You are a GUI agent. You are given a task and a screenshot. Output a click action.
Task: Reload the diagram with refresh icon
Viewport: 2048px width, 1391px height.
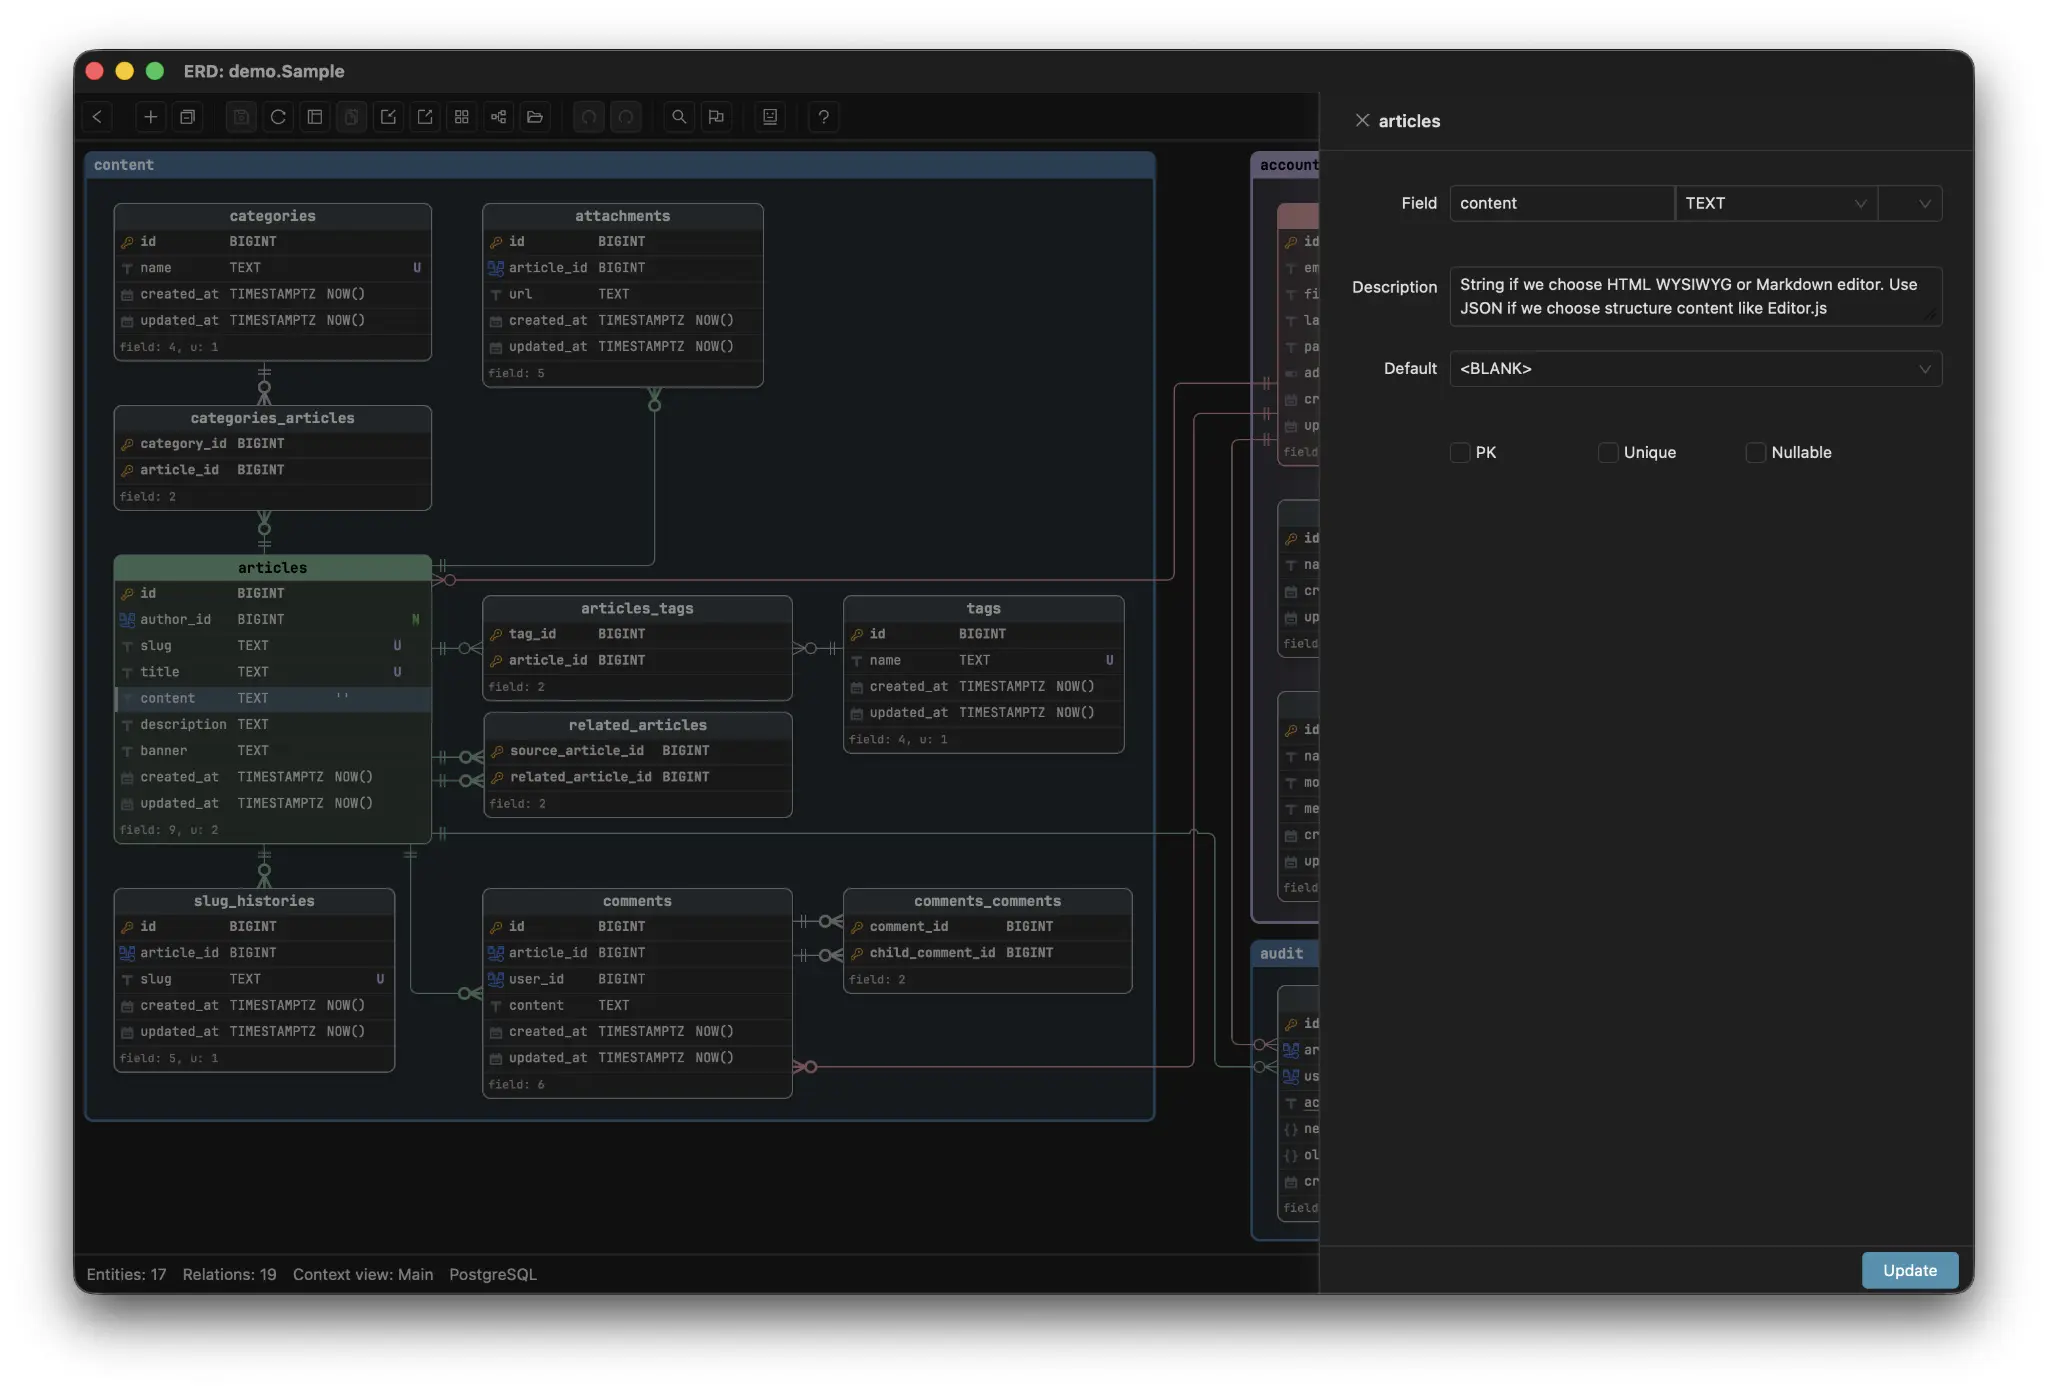point(278,117)
